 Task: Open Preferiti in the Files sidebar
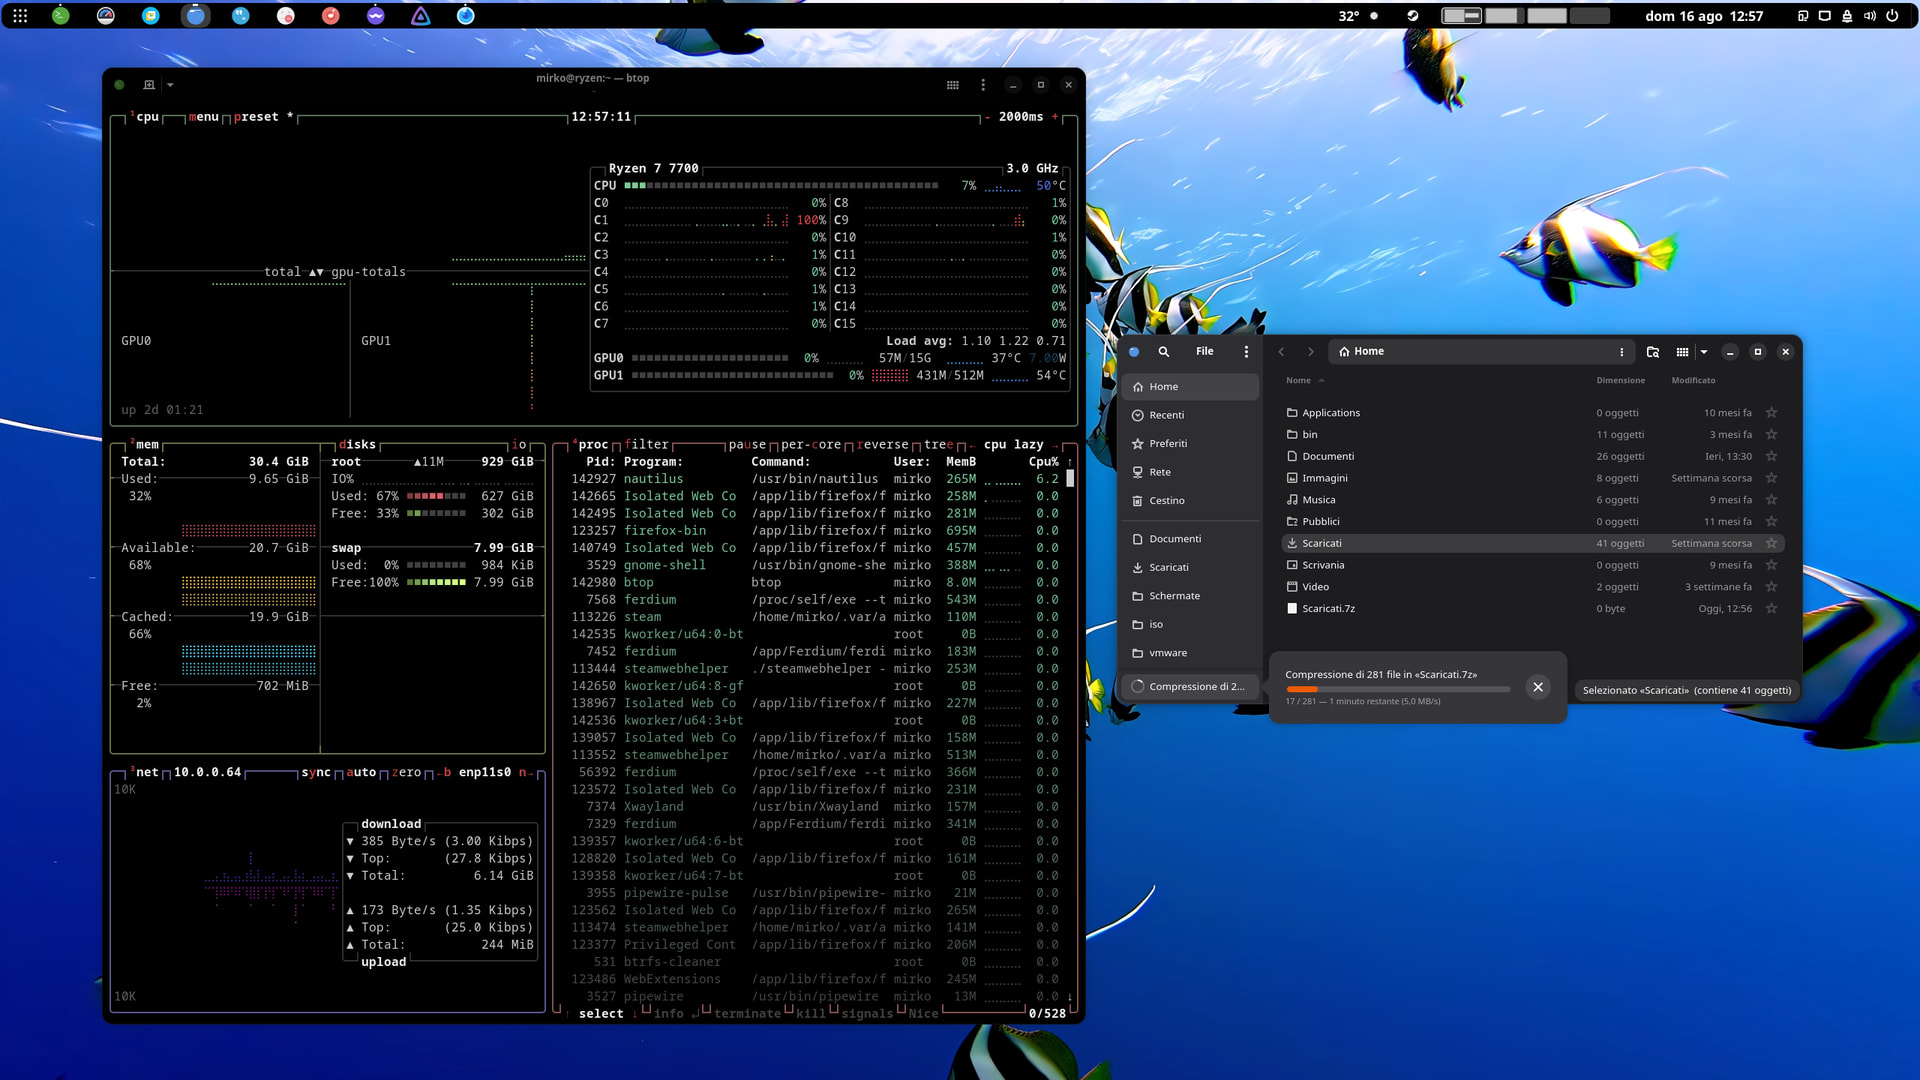[1190, 444]
